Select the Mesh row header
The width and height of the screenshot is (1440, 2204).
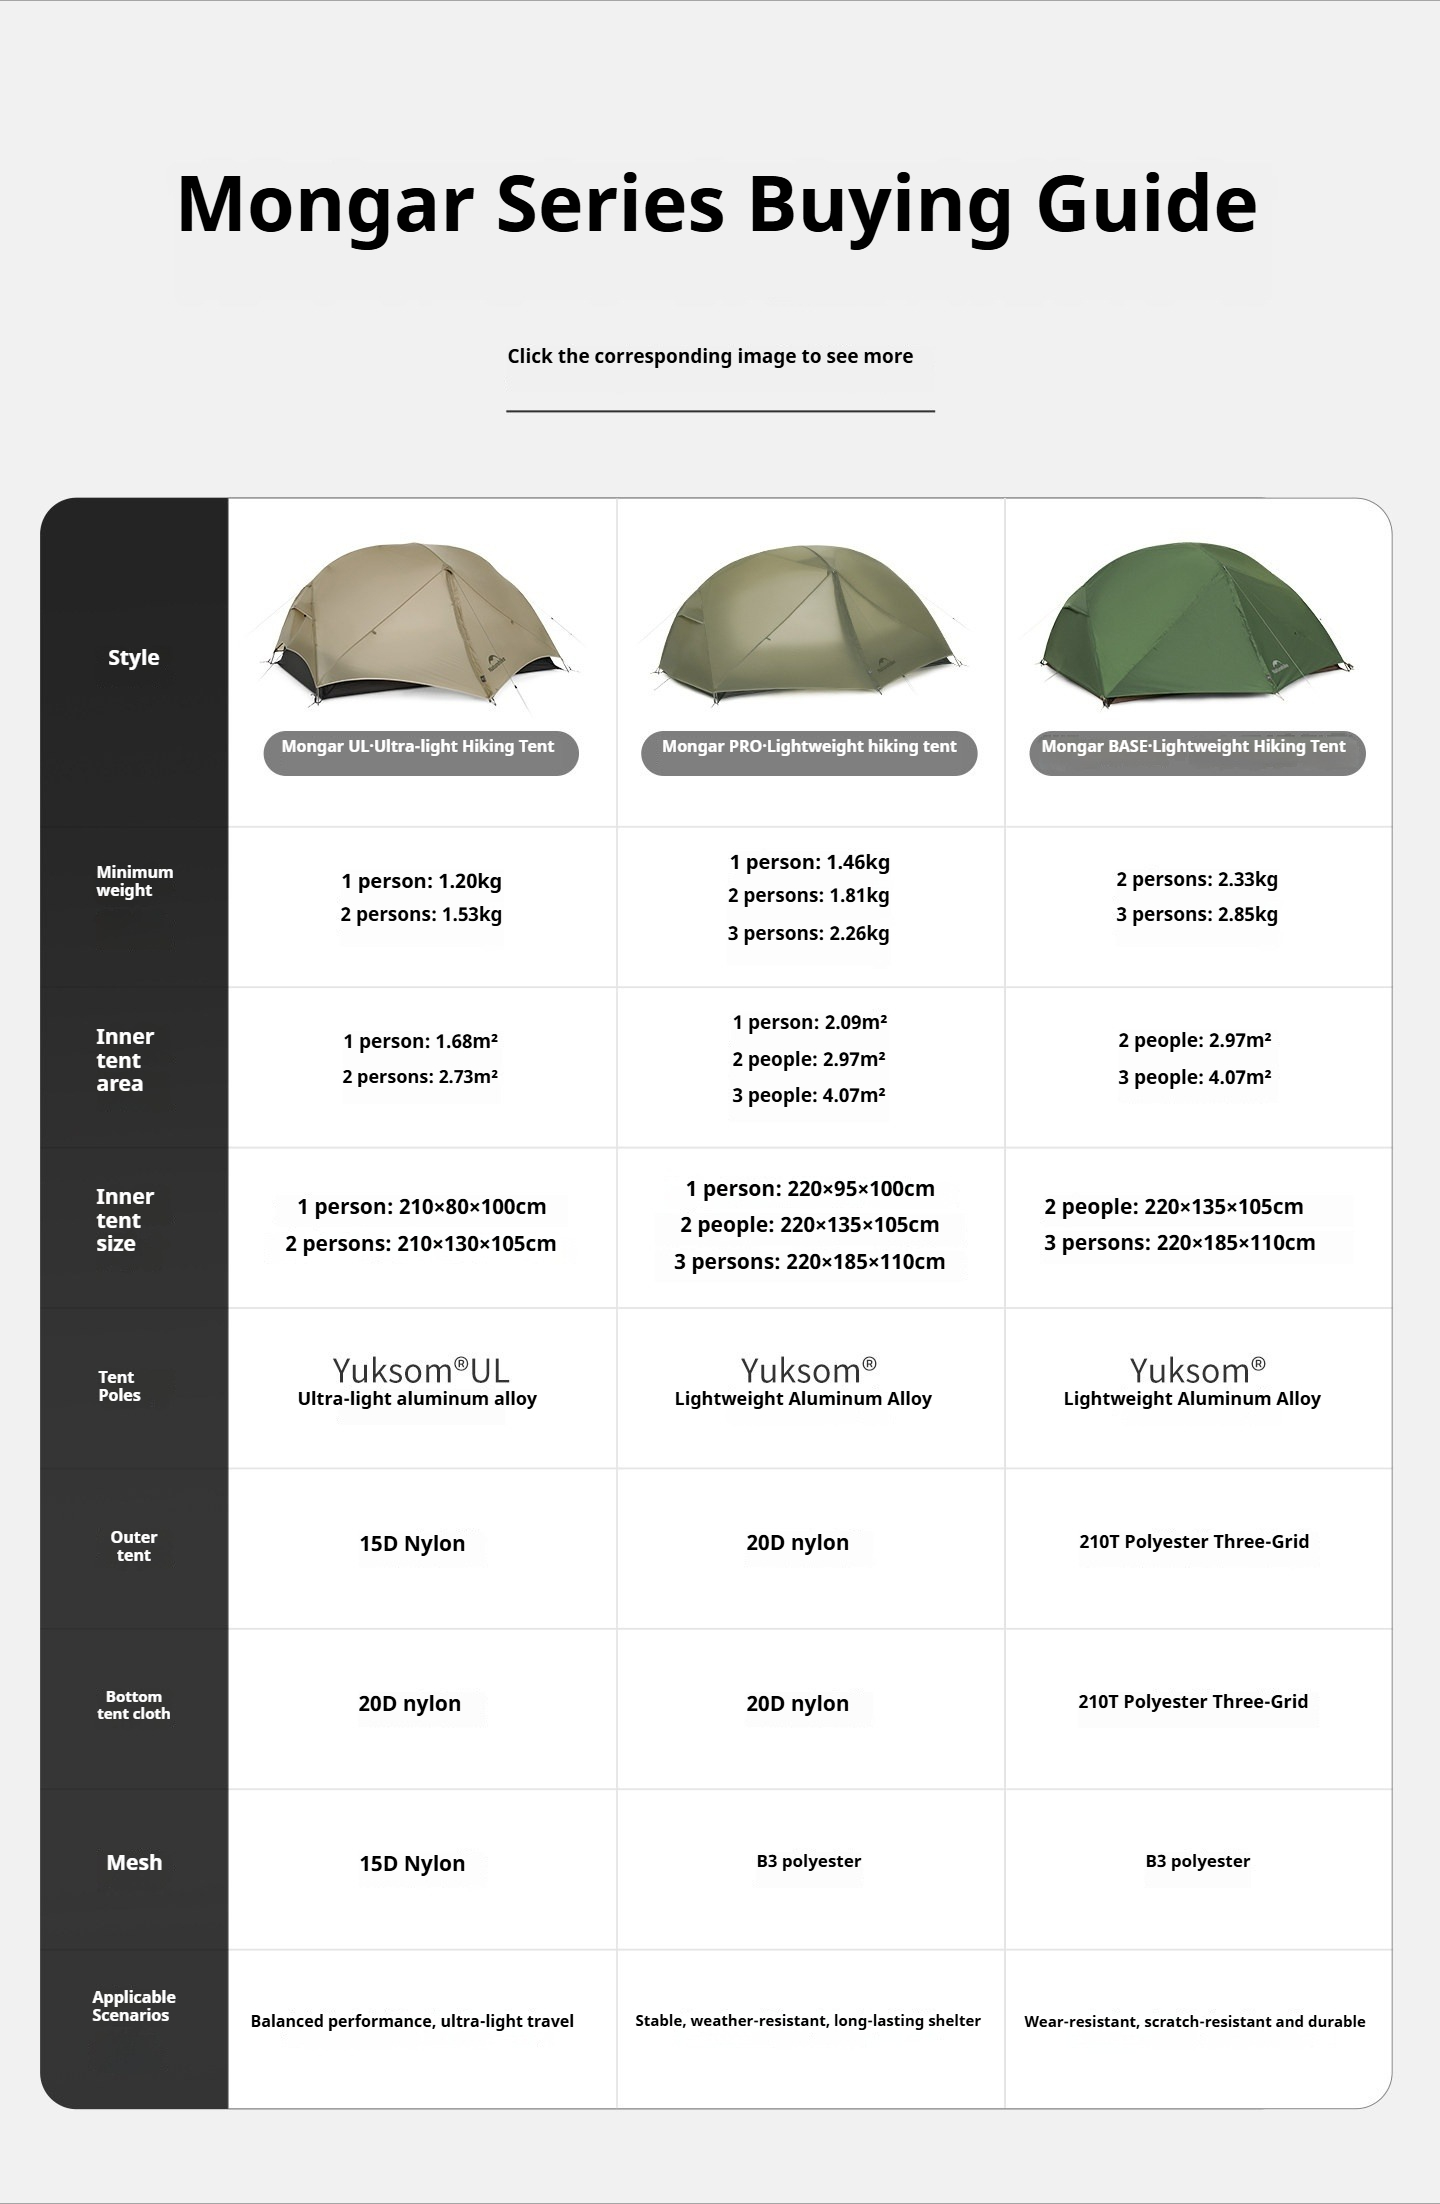134,1862
